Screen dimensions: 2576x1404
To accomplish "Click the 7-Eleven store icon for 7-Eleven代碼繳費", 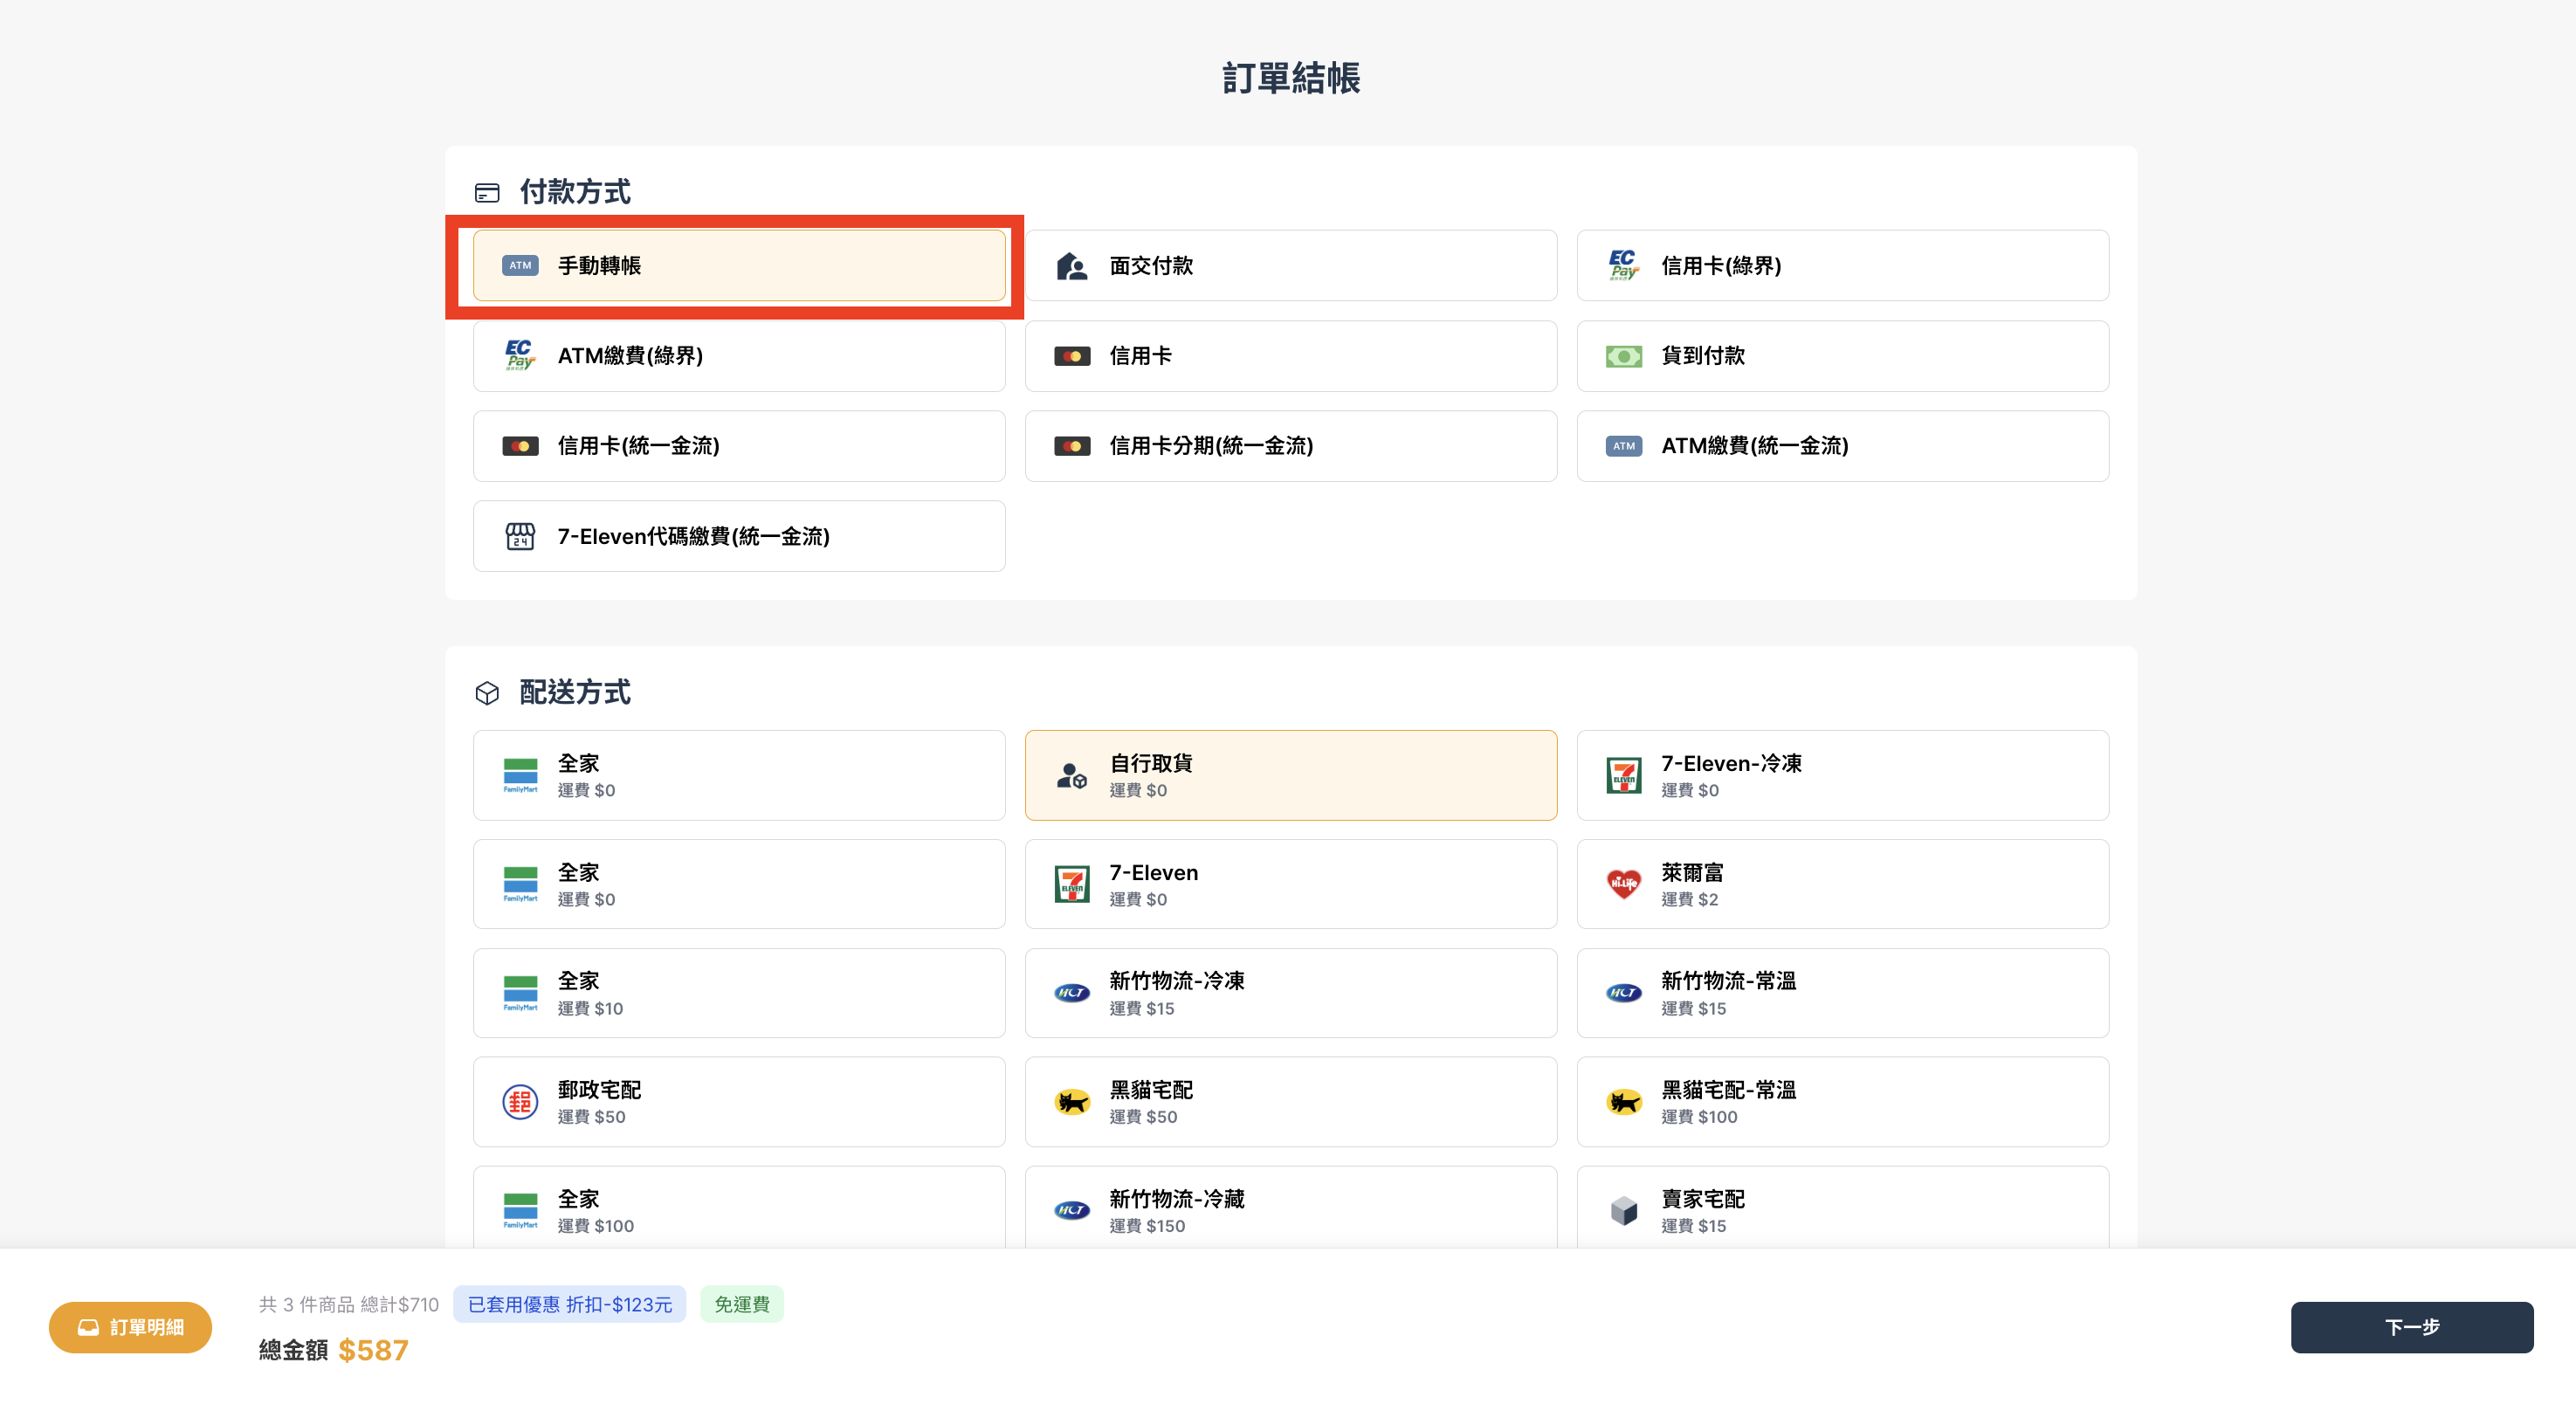I will point(519,536).
